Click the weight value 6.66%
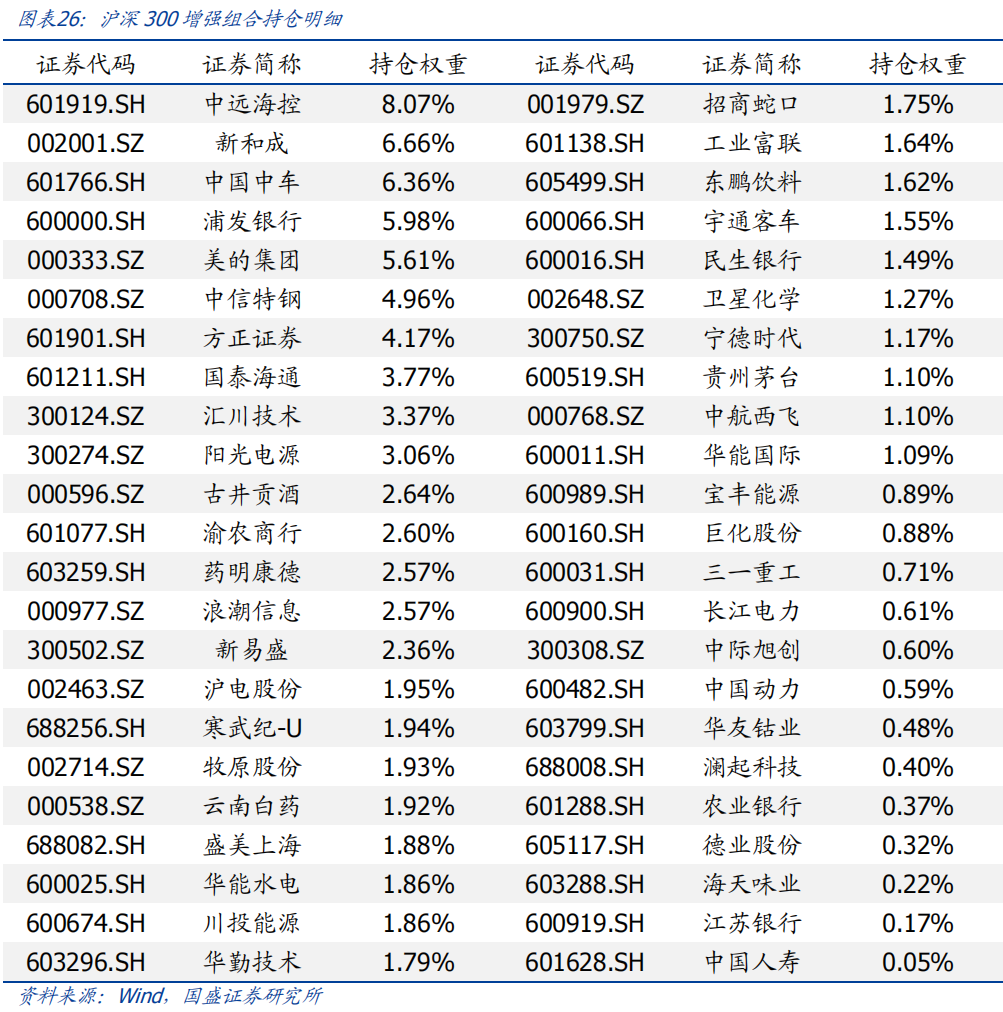1003x1012 pixels. tap(418, 143)
